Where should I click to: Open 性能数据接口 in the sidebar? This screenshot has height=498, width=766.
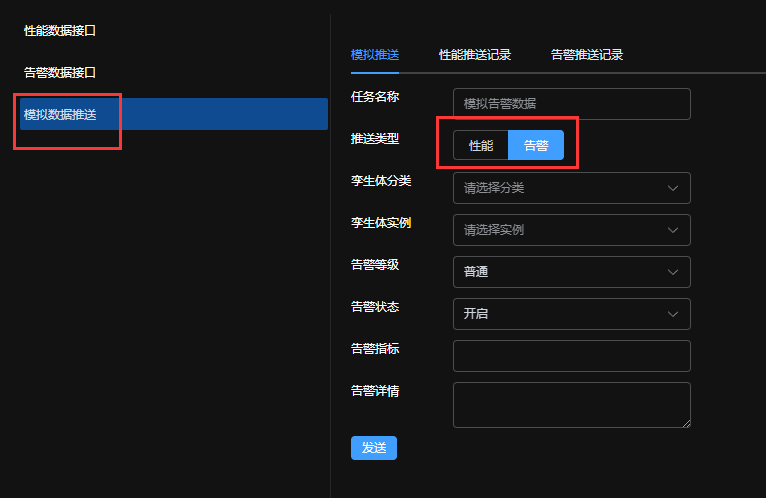60,31
